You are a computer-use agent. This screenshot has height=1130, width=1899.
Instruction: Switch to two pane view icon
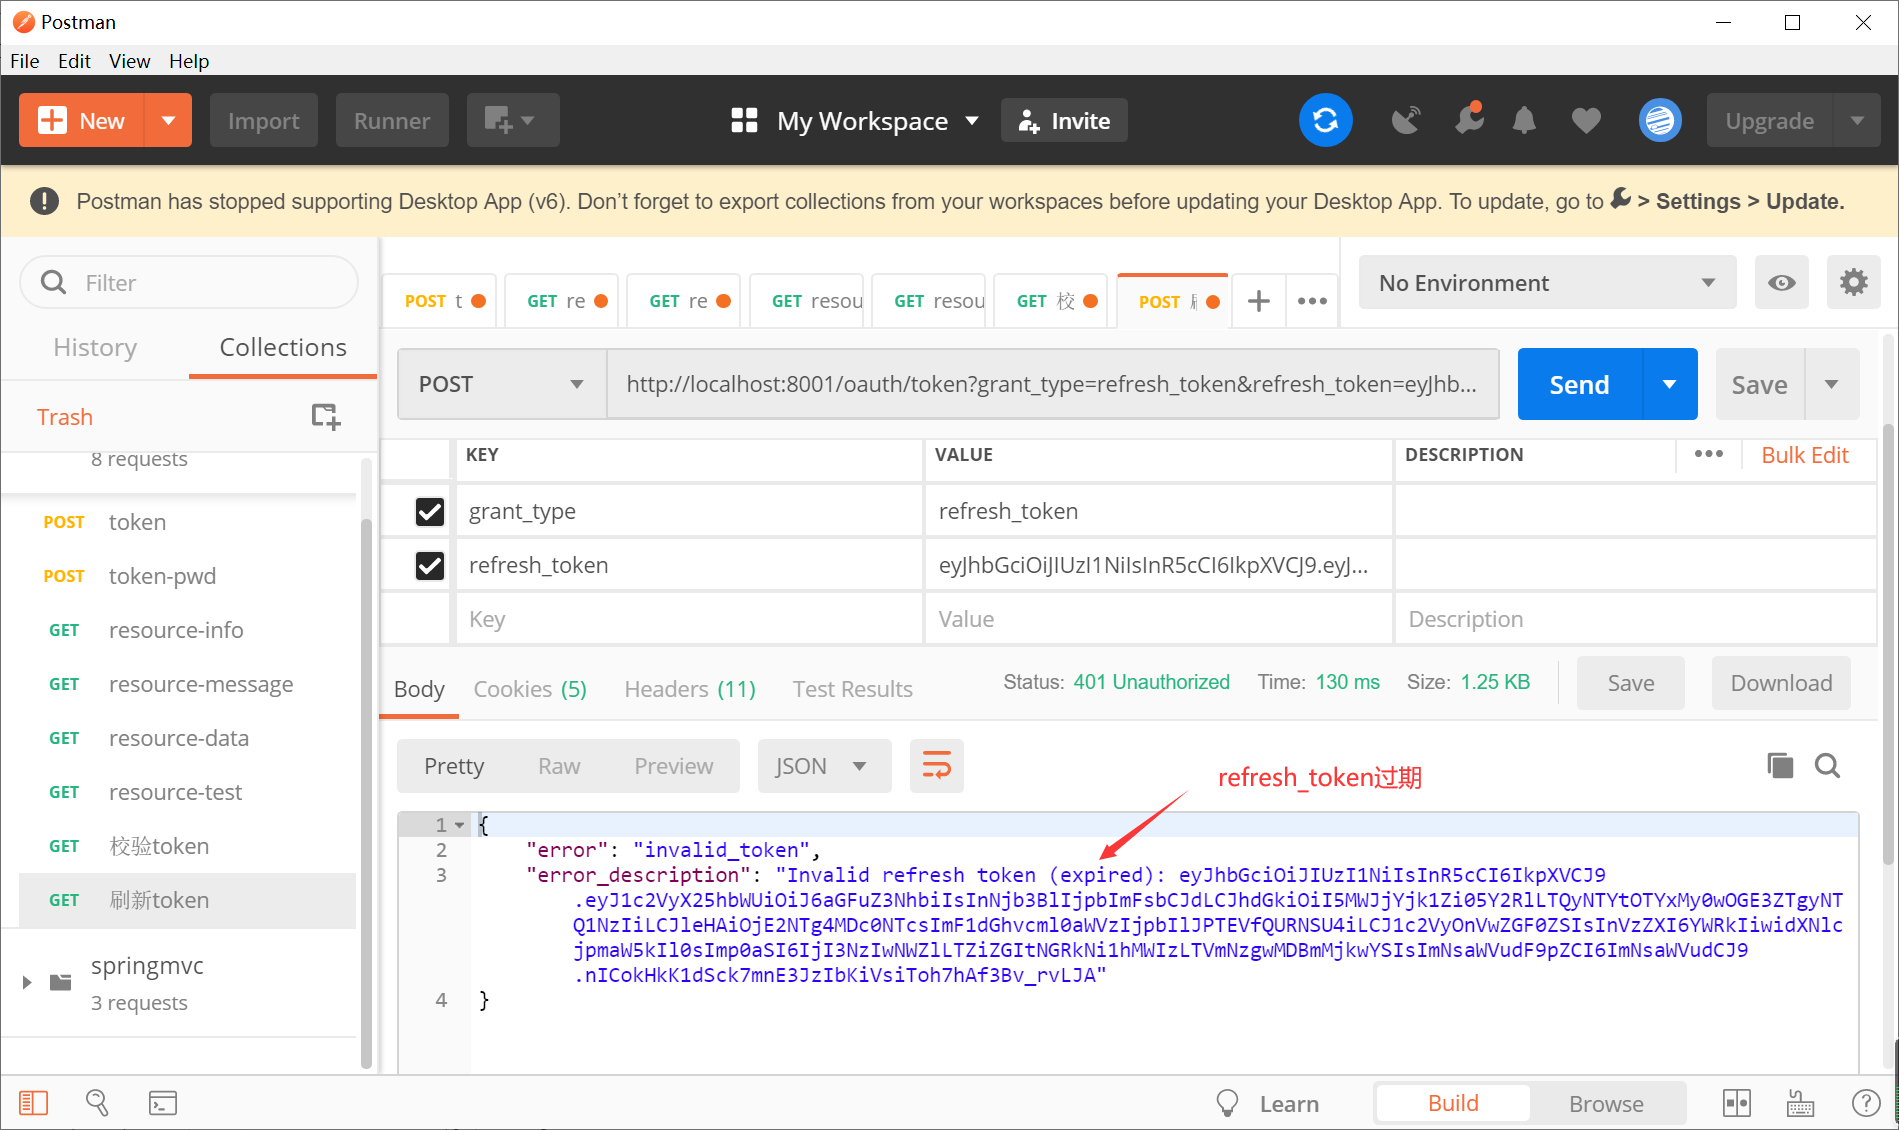point(1737,1103)
